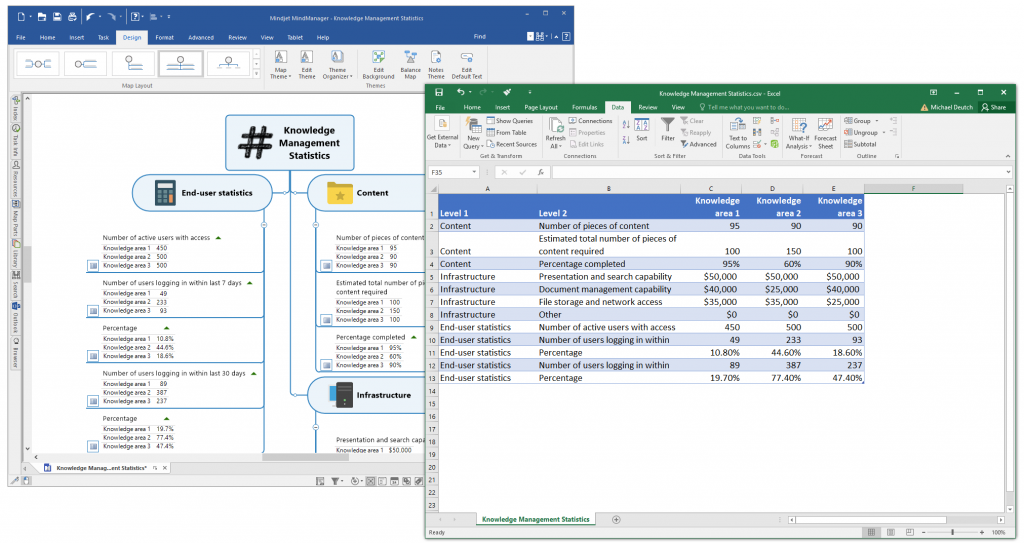Screen dimensions: 1024x543
Task: Click the Open folder icon in MindManager toolbar
Action: (42, 17)
